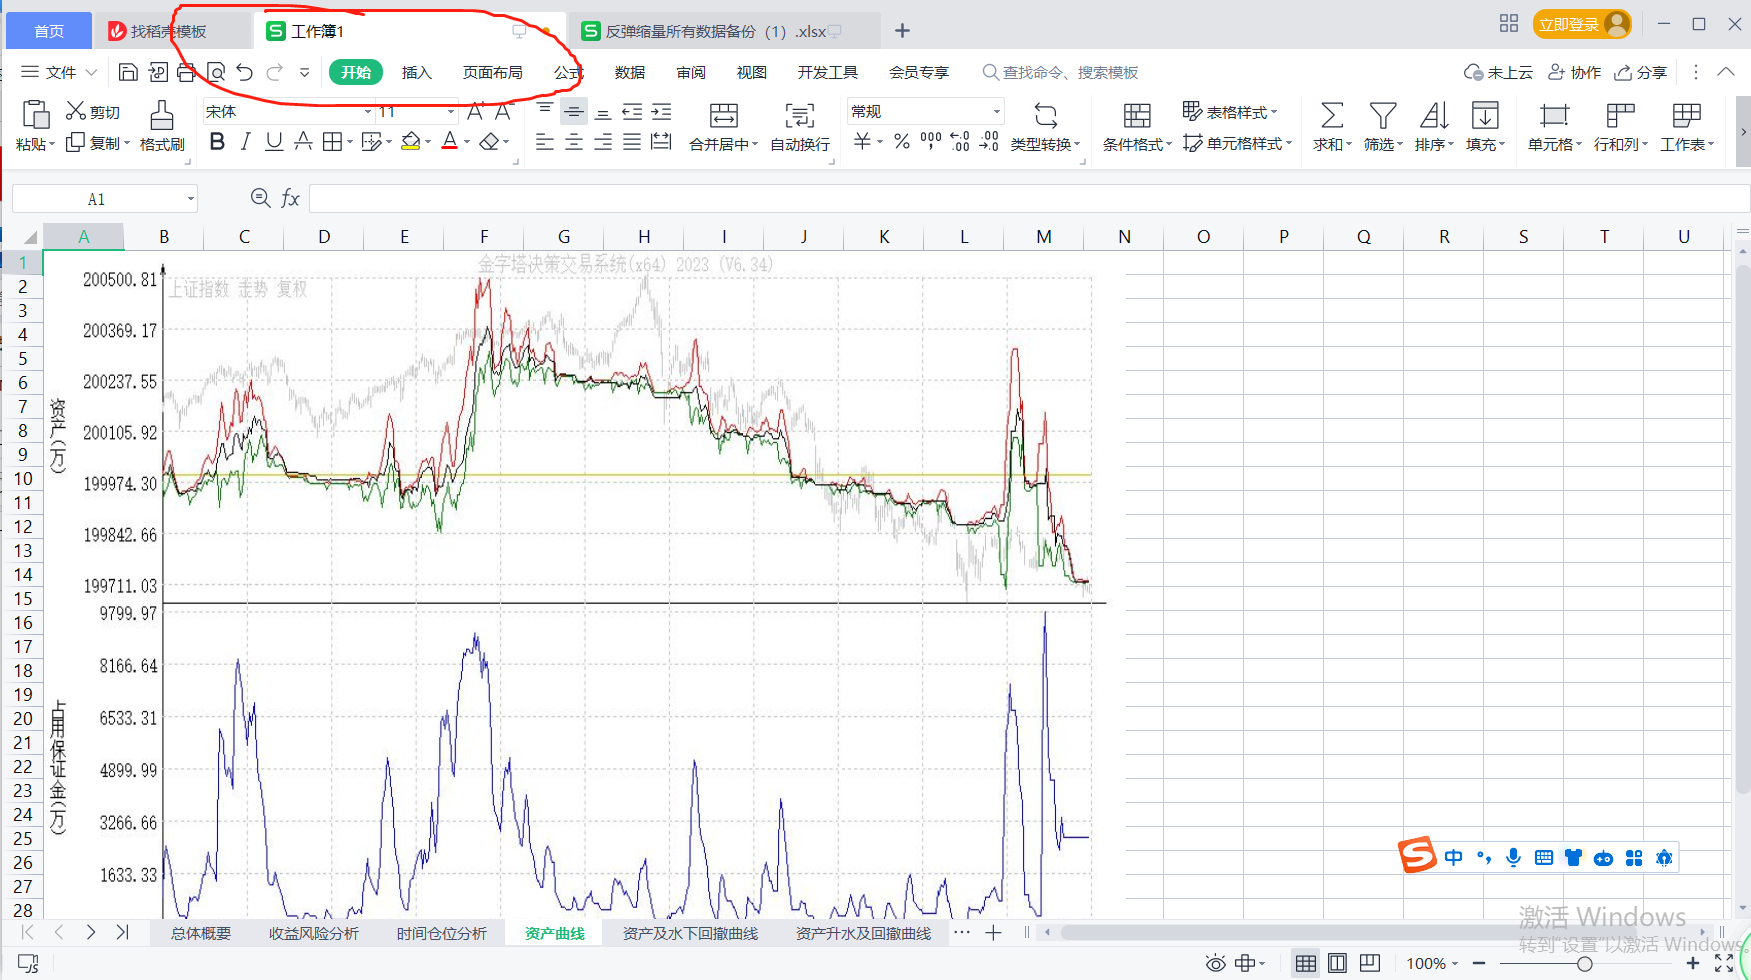Click the Type Conversion (类型转换) icon
This screenshot has width=1751, height=980.
1046,115
